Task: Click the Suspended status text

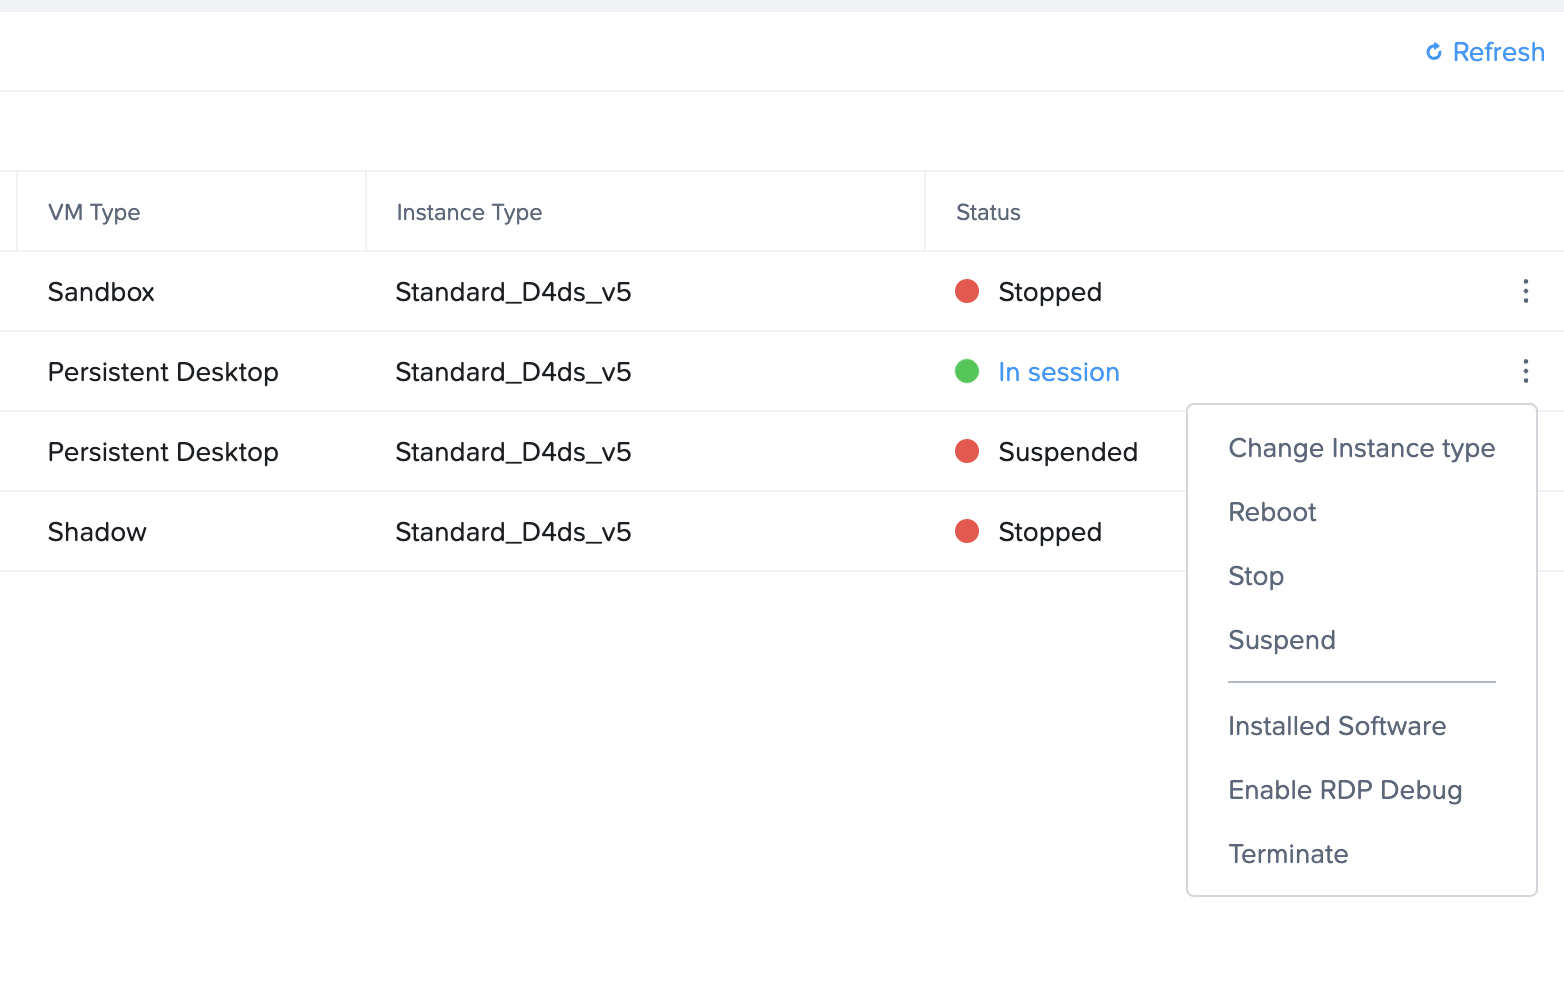Action: point(1068,452)
